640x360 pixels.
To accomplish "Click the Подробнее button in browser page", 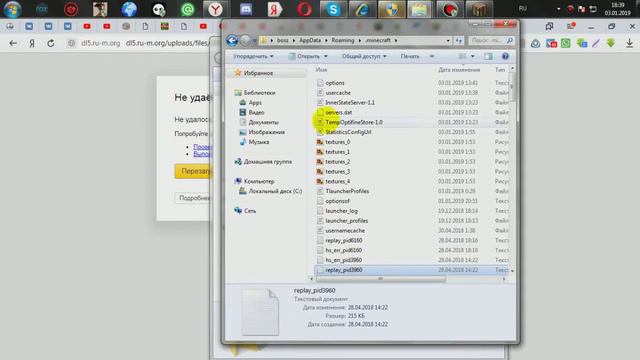I will (193, 198).
